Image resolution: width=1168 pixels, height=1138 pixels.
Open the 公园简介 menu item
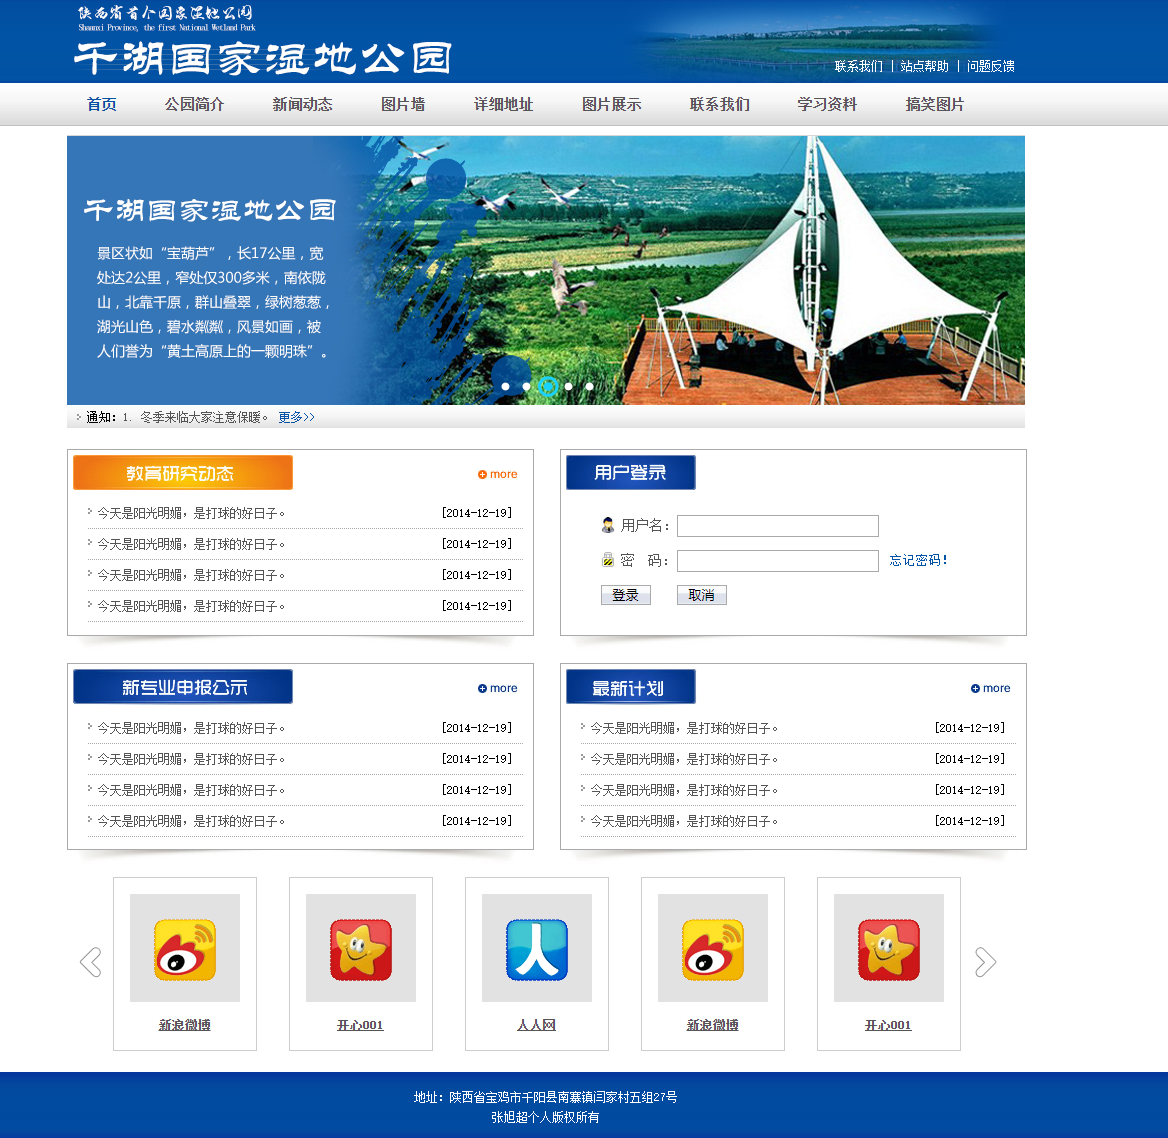(x=194, y=103)
